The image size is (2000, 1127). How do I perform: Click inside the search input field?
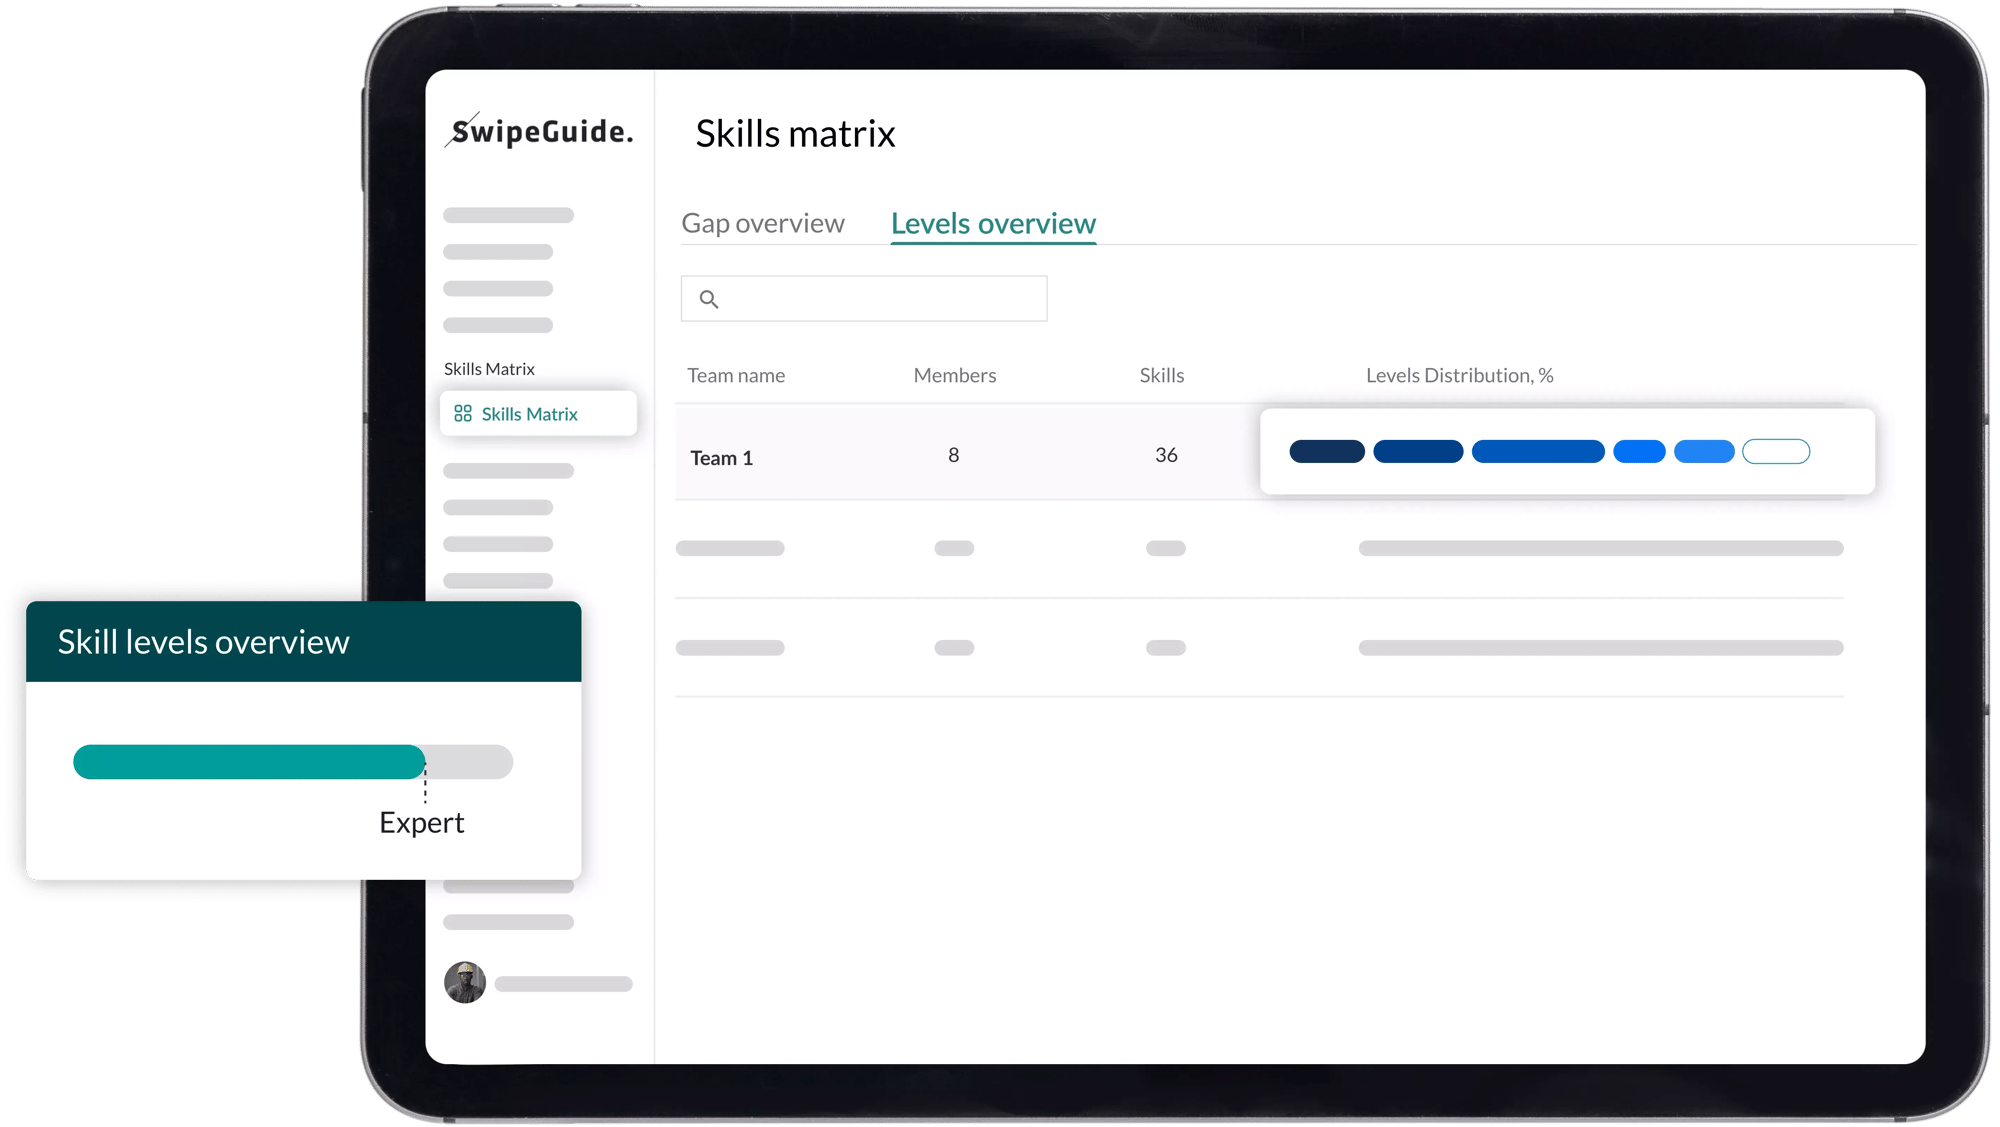(x=880, y=299)
